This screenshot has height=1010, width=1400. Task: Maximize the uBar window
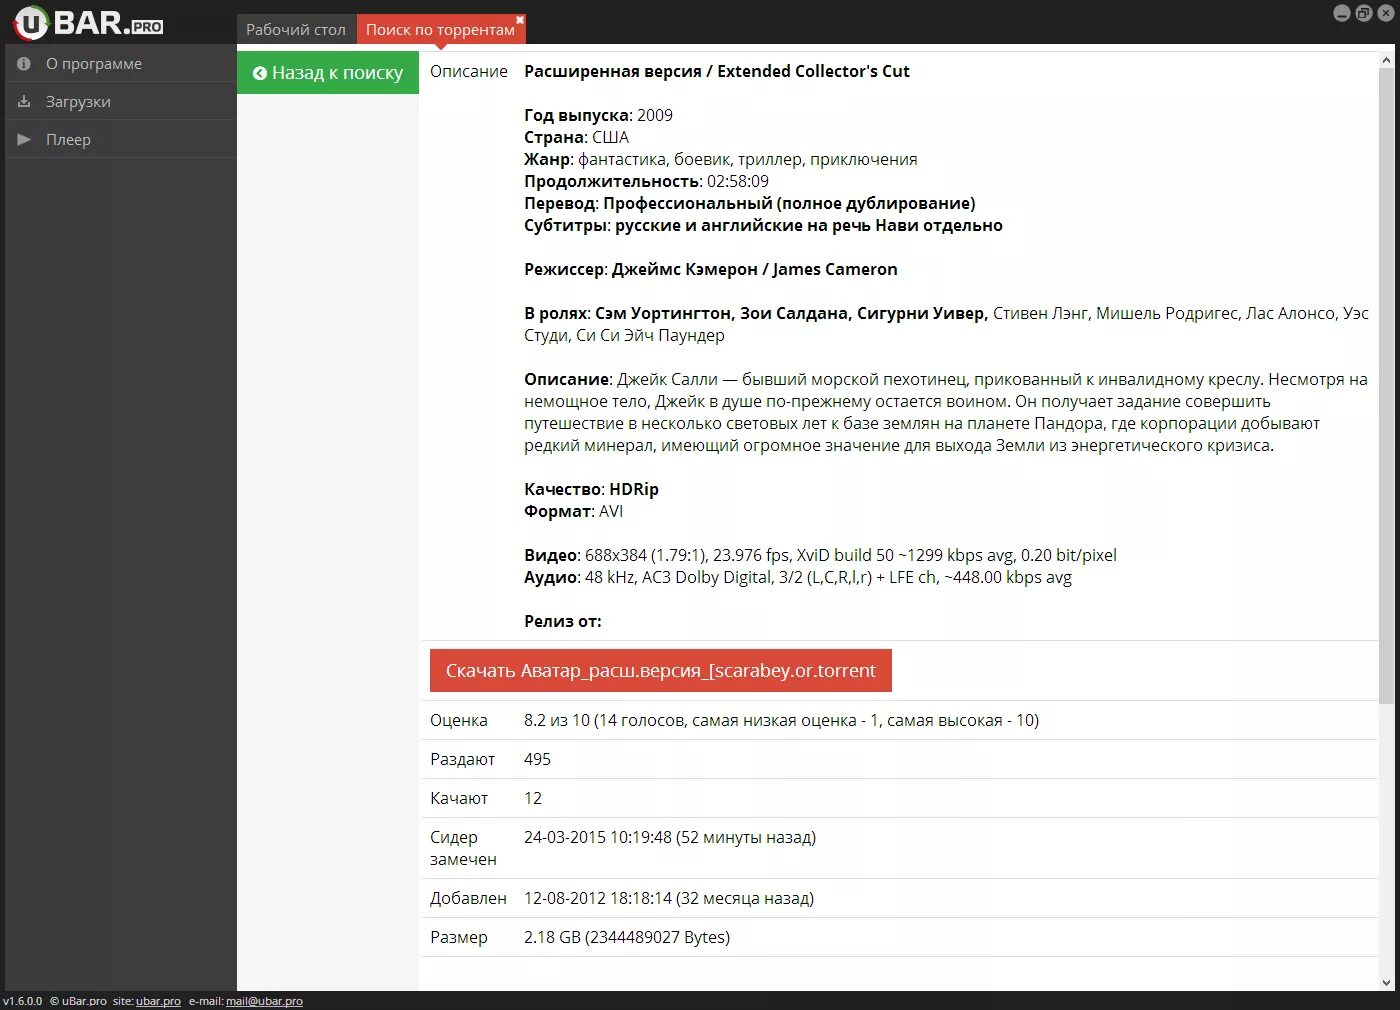tap(1364, 13)
